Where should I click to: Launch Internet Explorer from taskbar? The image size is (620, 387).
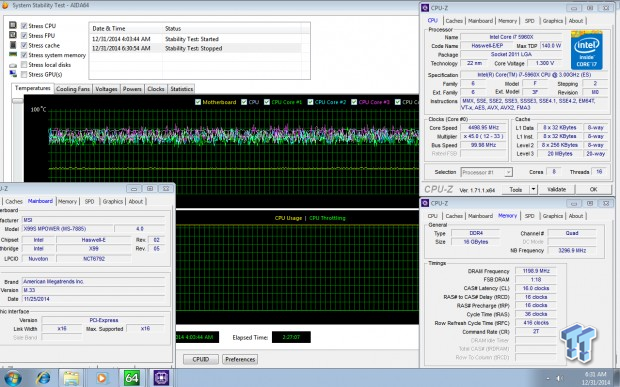pyautogui.click(x=43, y=378)
